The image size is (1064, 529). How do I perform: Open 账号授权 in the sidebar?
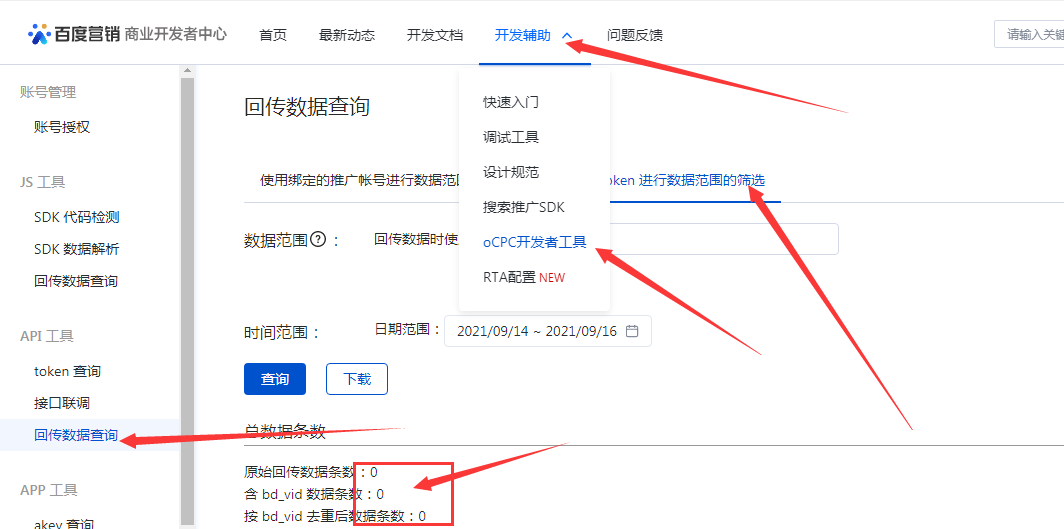(x=62, y=127)
